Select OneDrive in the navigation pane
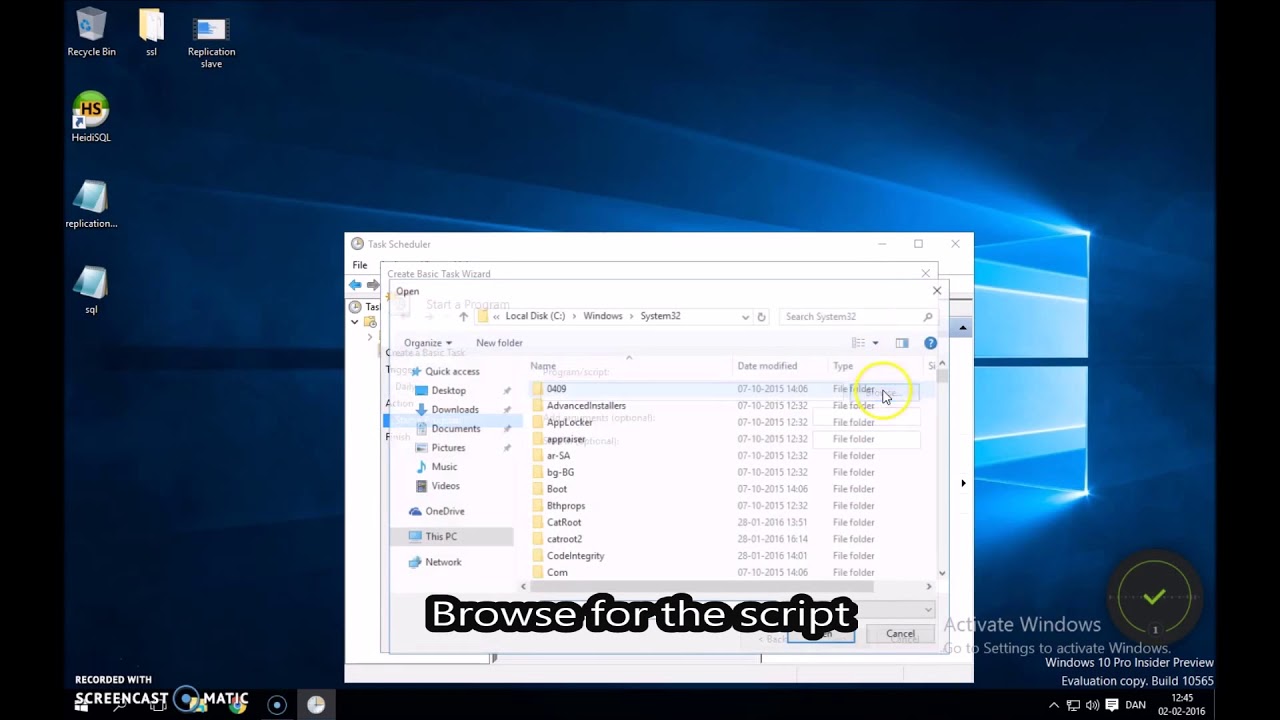1280x720 pixels. (x=445, y=511)
